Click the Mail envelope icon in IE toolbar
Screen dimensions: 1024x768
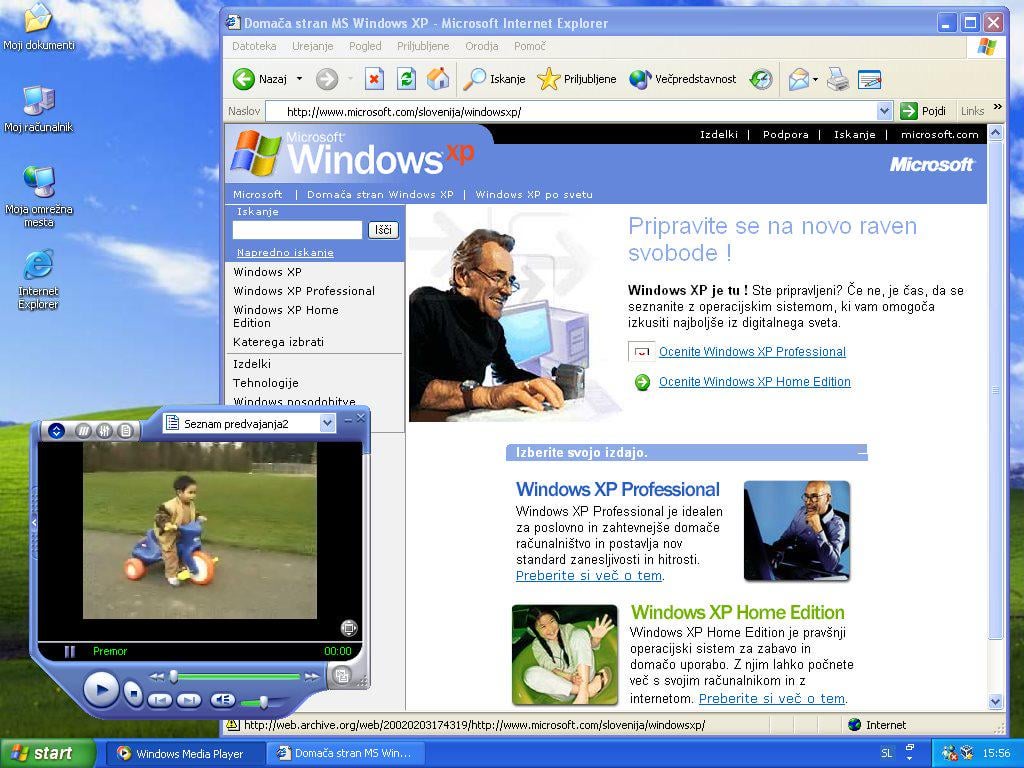tap(799, 79)
